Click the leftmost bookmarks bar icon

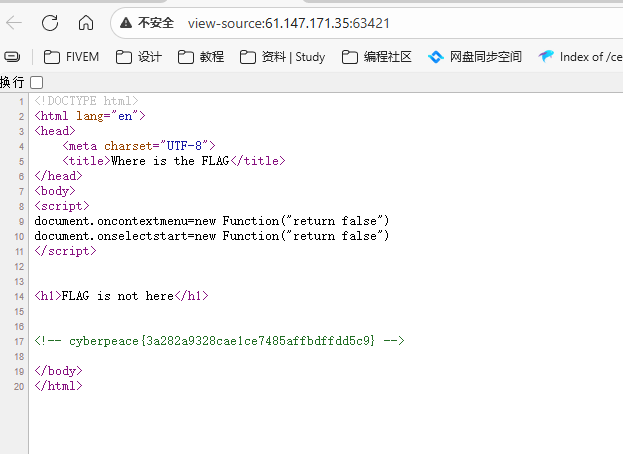click(12, 57)
